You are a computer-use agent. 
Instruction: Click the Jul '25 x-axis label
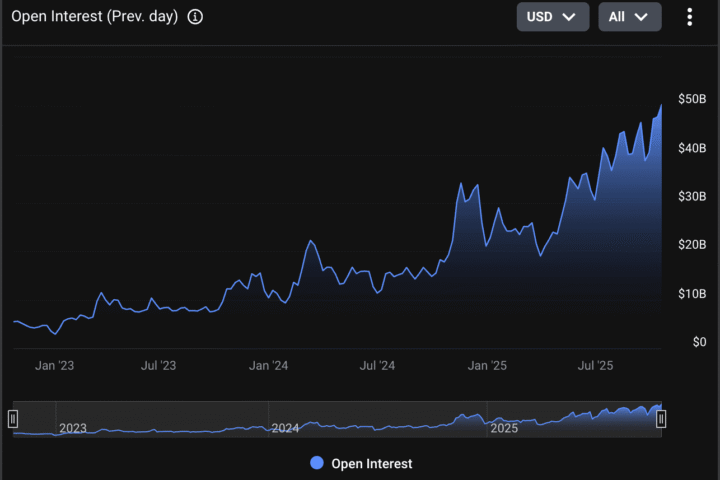click(x=596, y=366)
